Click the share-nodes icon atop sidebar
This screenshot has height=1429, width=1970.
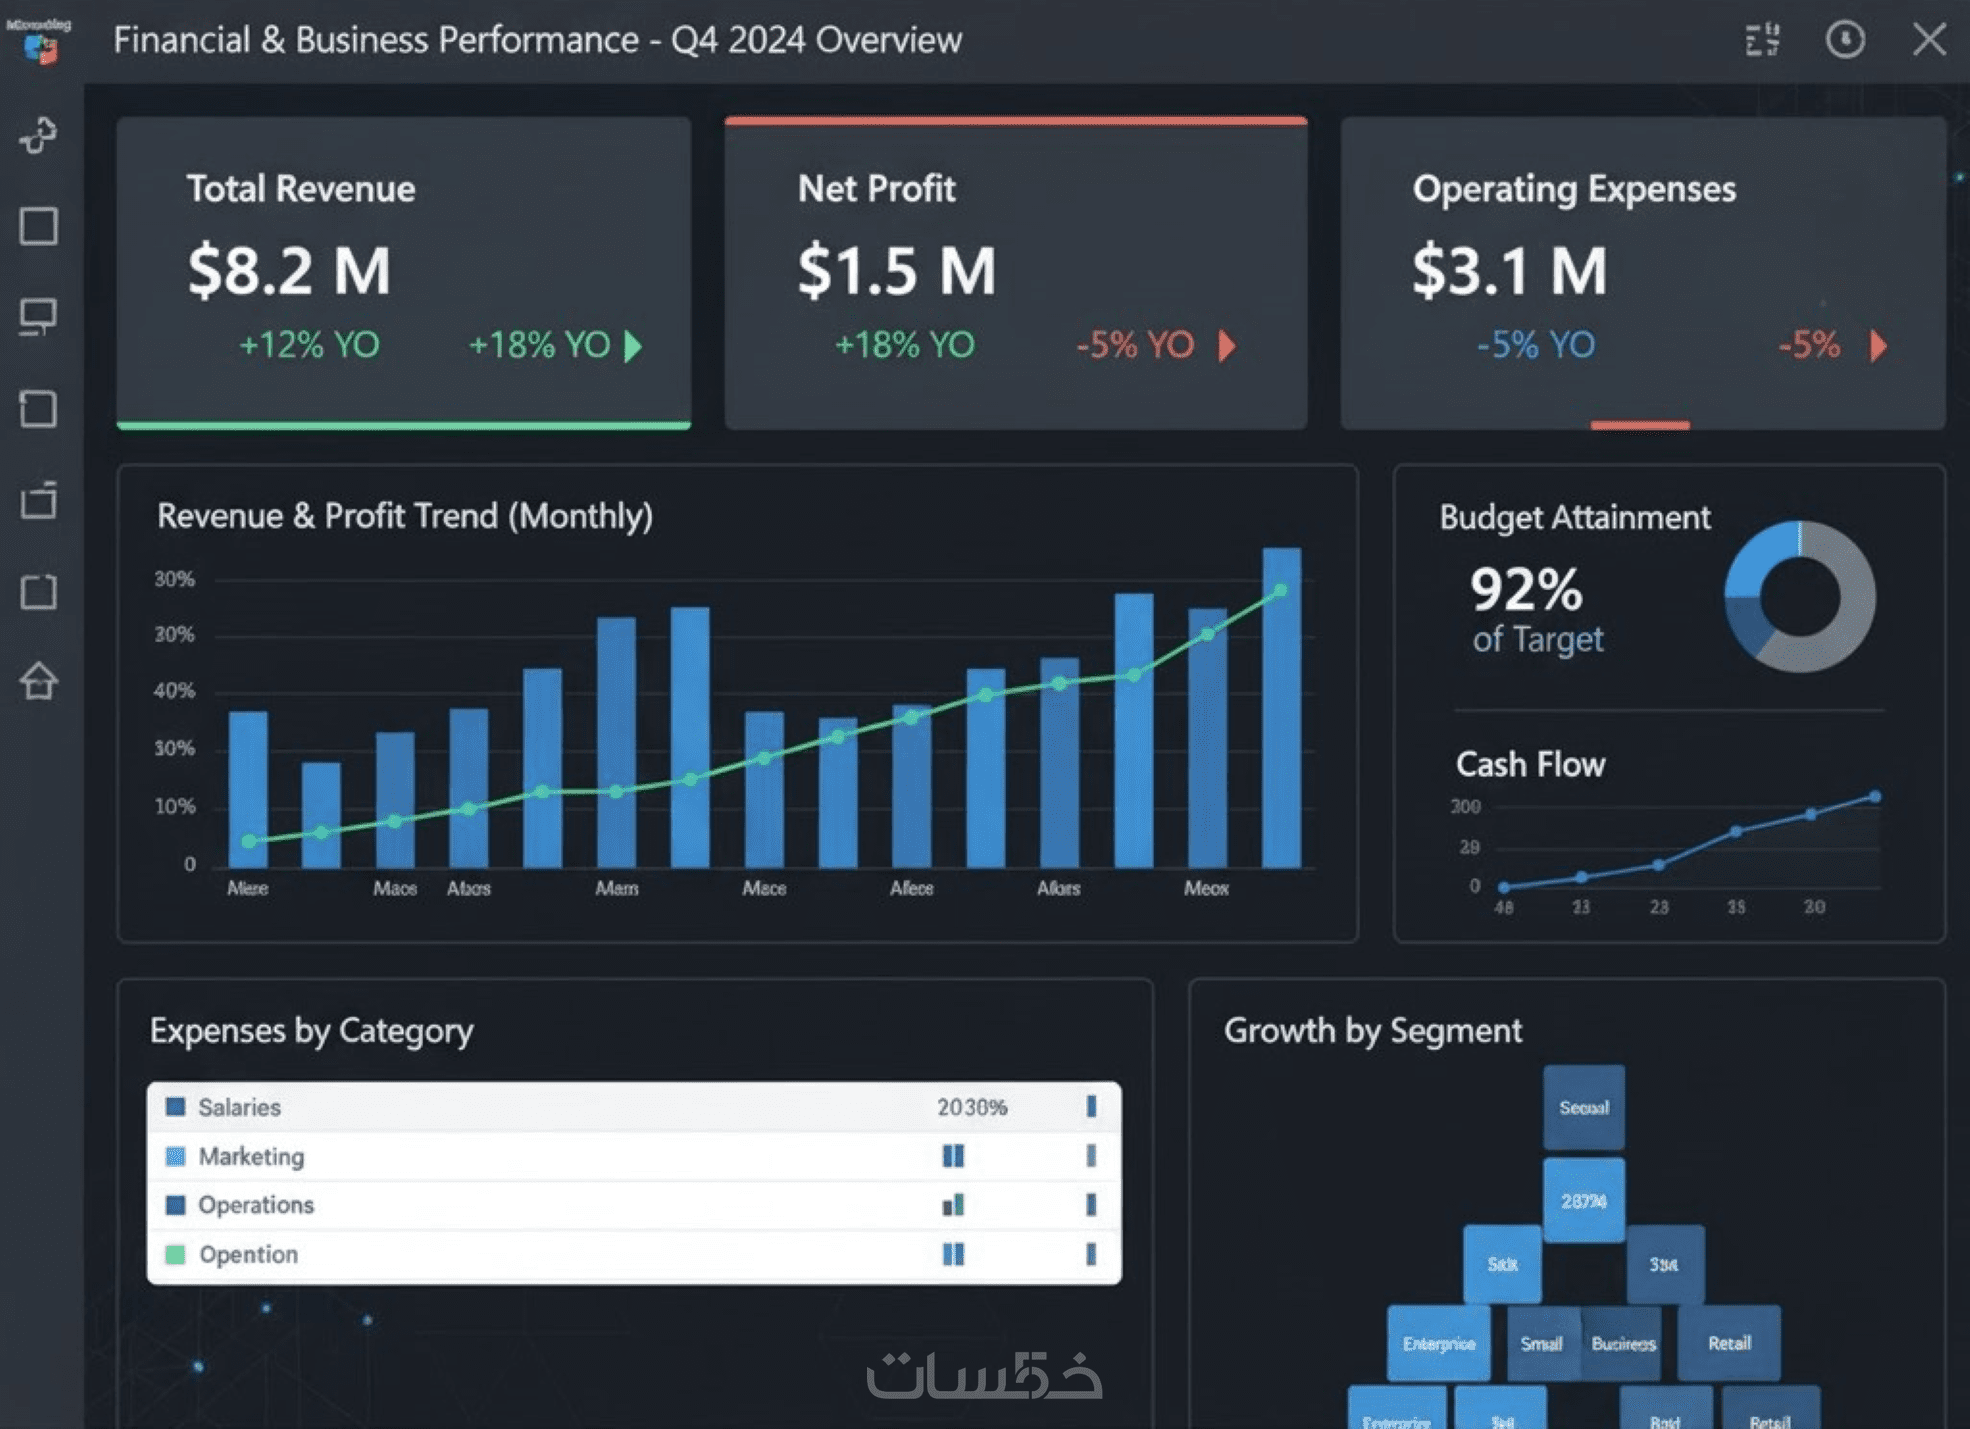[39, 135]
